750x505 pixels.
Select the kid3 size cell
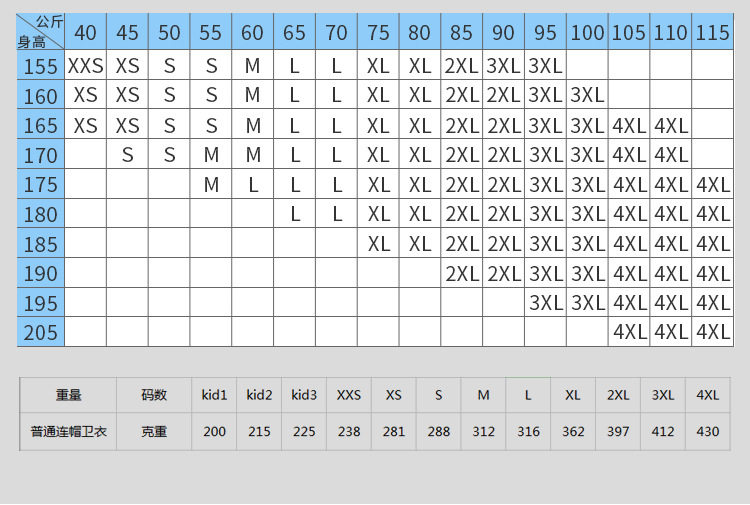point(304,395)
